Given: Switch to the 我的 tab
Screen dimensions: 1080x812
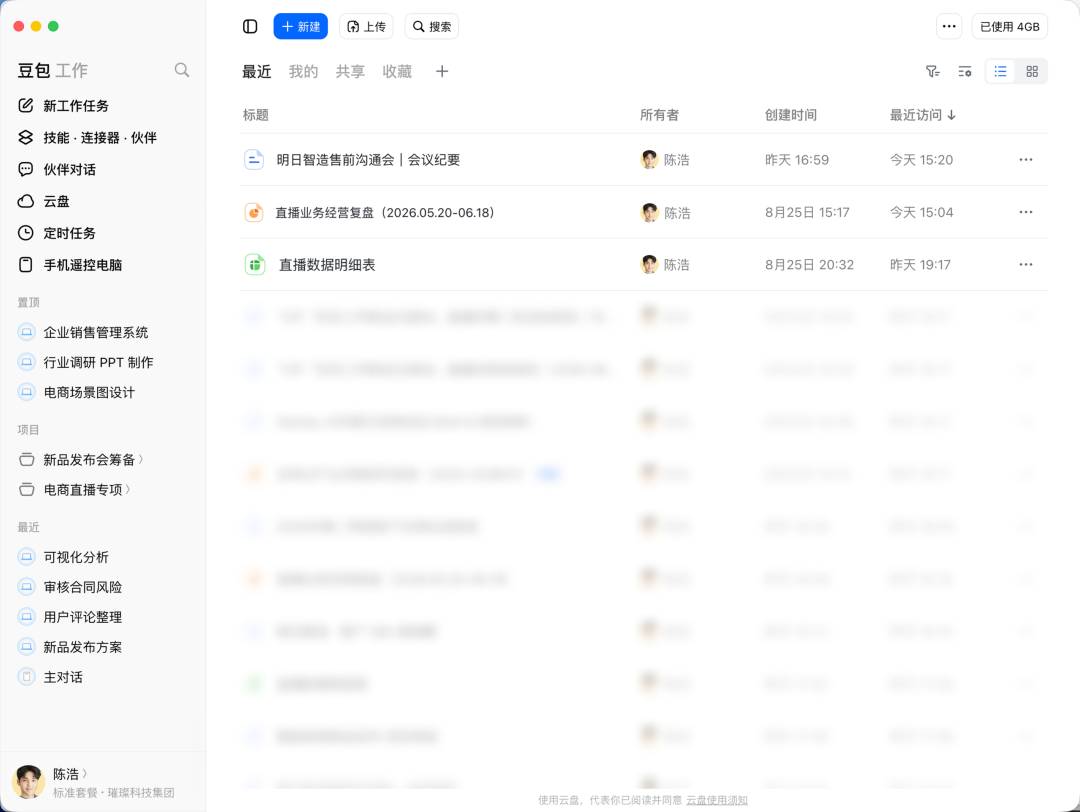Looking at the screenshot, I should [x=303, y=72].
